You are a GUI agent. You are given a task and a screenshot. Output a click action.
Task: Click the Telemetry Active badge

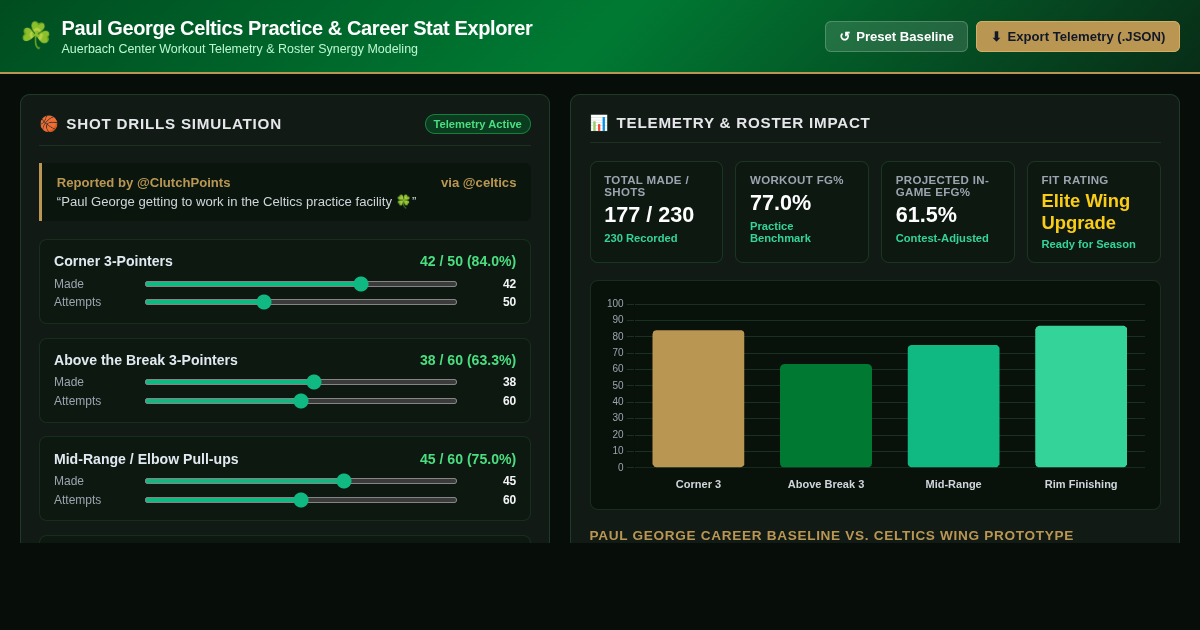click(478, 124)
